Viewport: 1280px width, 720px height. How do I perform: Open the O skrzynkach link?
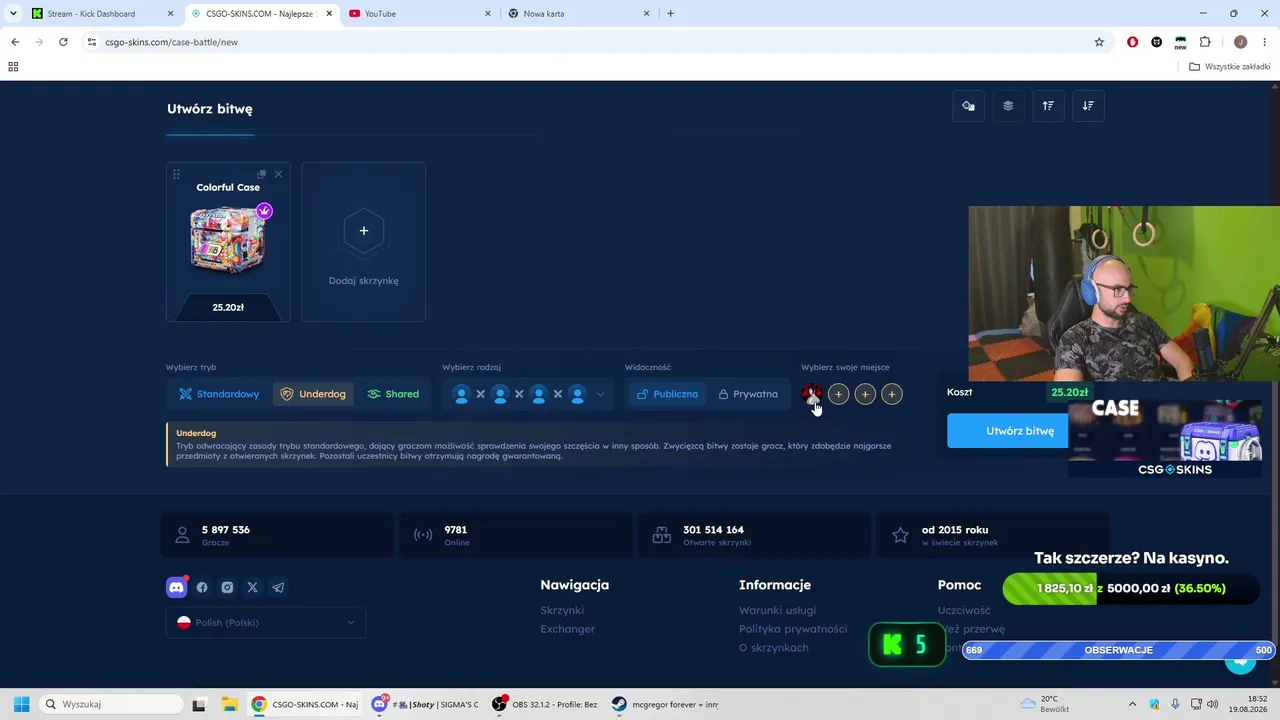click(x=774, y=648)
